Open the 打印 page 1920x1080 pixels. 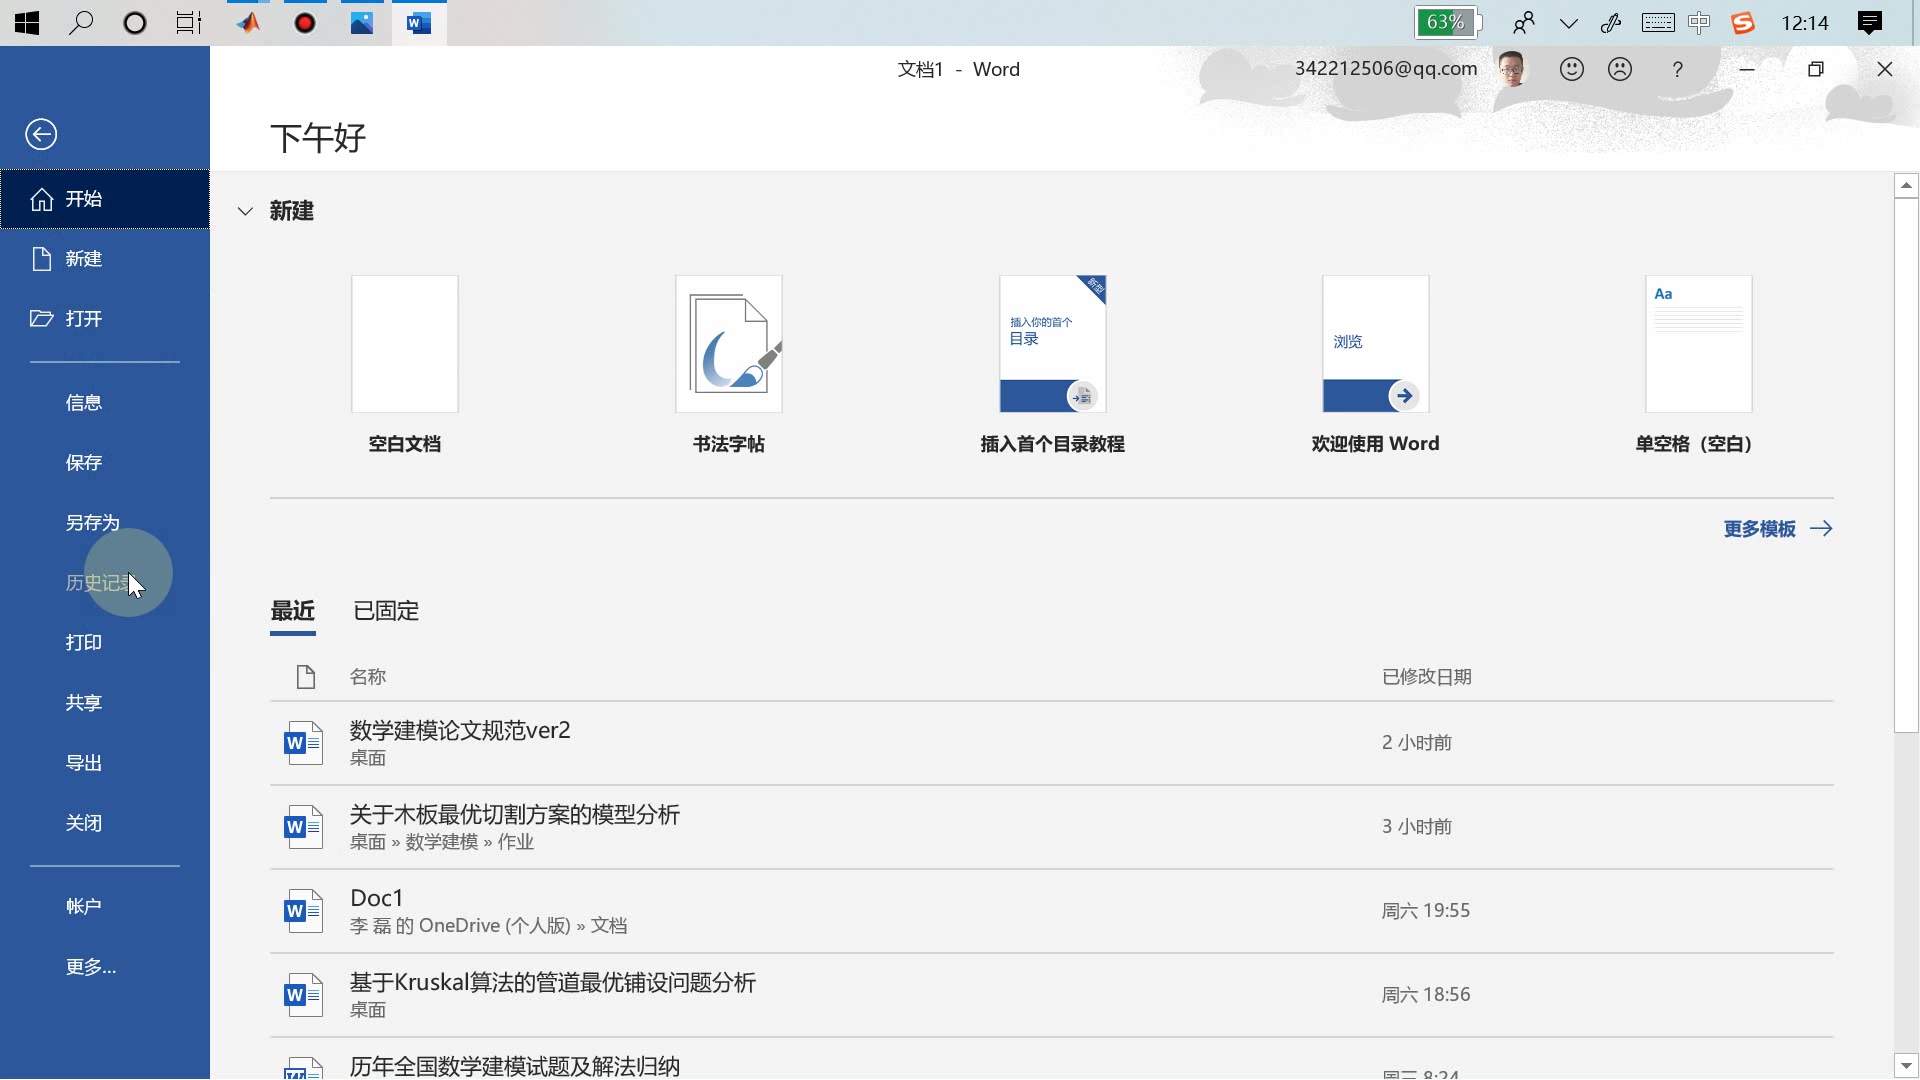105,643
